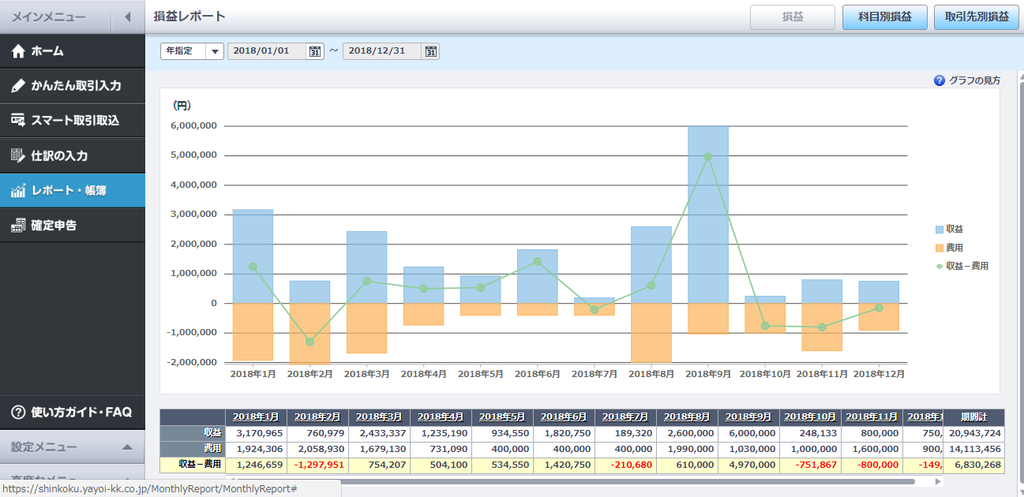The width and height of the screenshot is (1024, 497).
Task: Click the 2018年4月 table column header
Action: coord(441,417)
